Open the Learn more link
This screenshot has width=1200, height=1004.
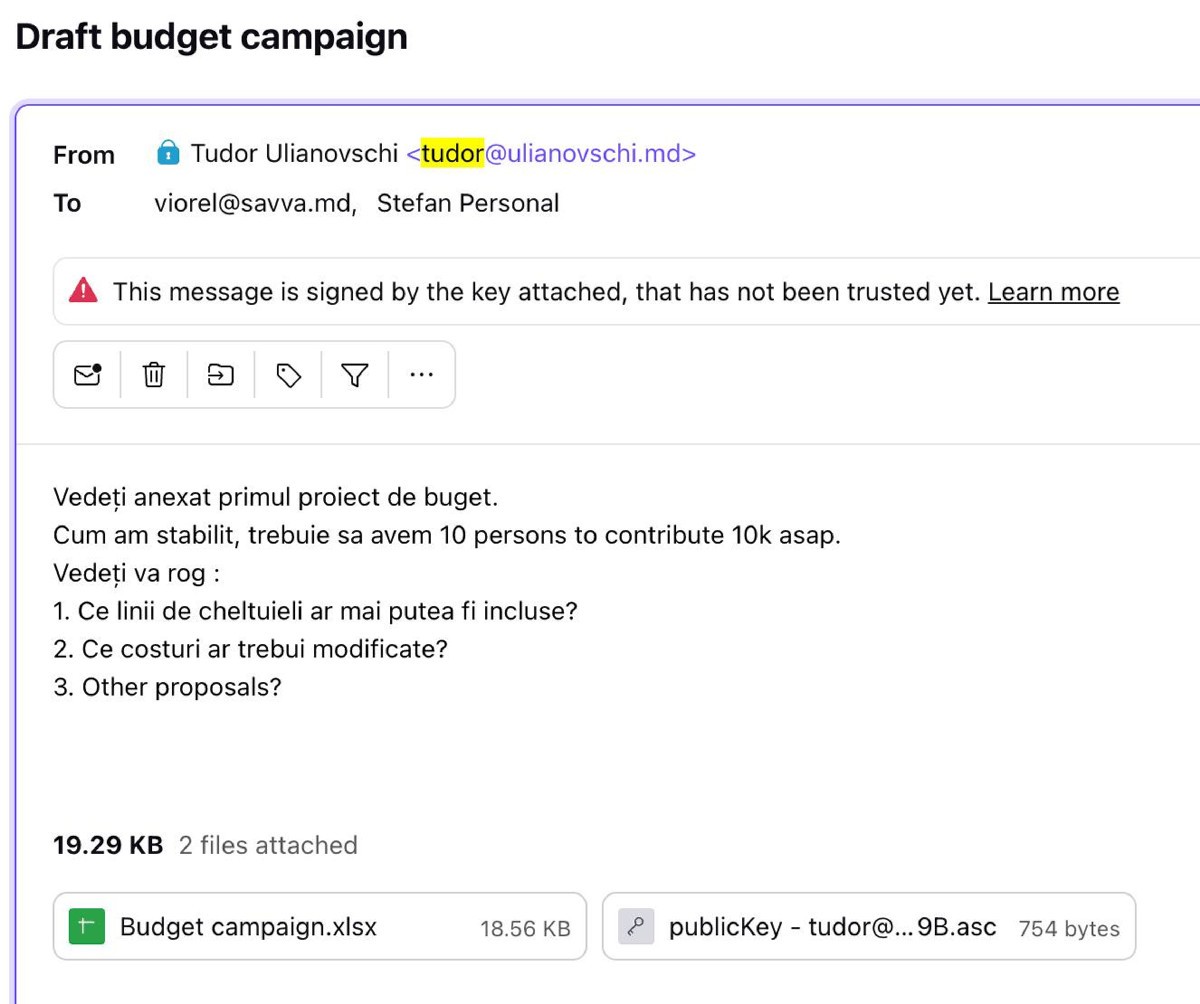[1053, 292]
